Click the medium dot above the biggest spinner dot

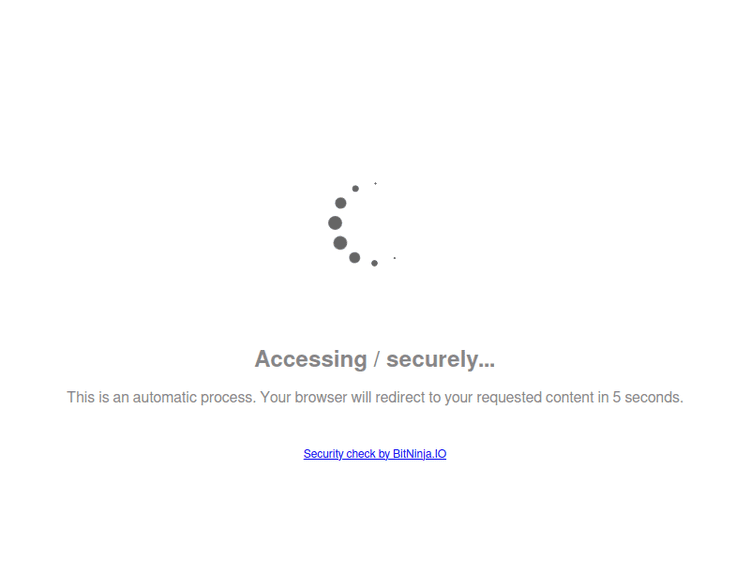[x=341, y=203]
